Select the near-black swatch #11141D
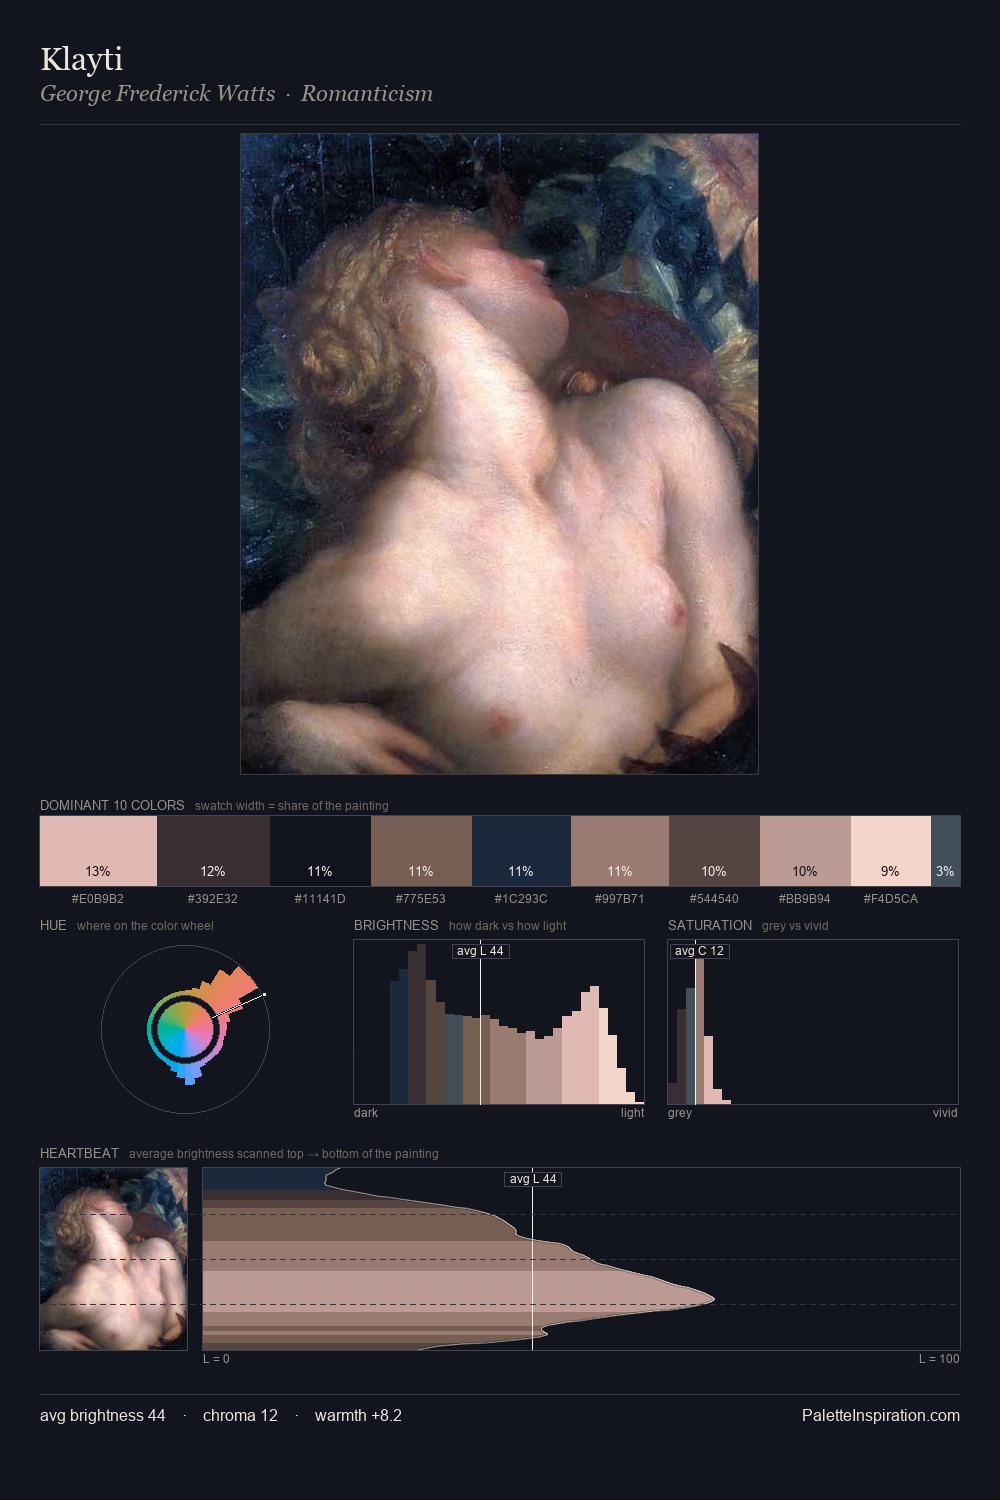The image size is (1000, 1500). [320, 851]
